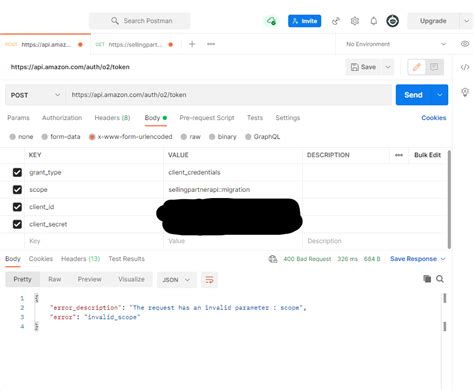Image resolution: width=474 pixels, height=392 pixels.
Task: Click the Save button
Action: (364, 67)
